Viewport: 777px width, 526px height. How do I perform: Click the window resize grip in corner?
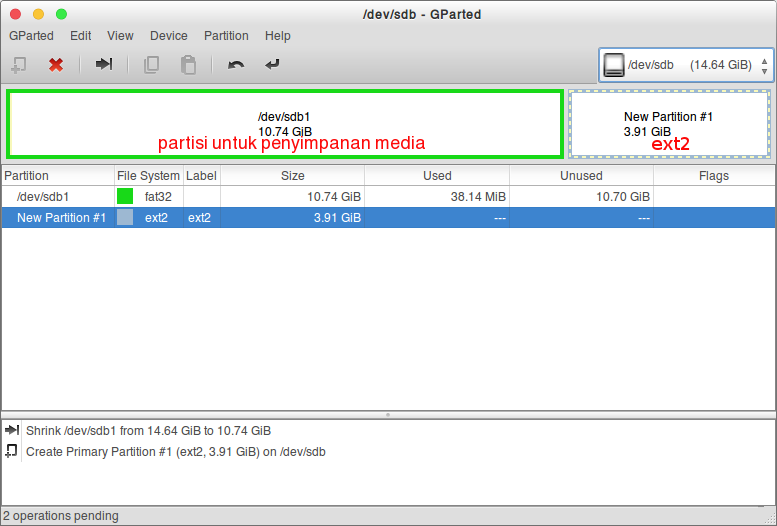[770, 519]
